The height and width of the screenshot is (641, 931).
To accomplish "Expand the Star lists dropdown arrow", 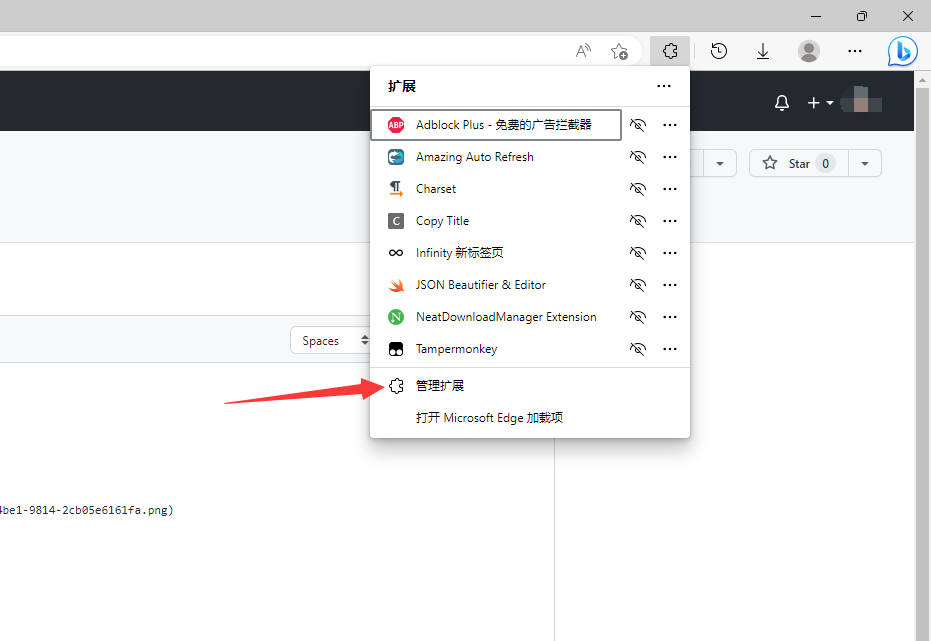I will [x=865, y=163].
